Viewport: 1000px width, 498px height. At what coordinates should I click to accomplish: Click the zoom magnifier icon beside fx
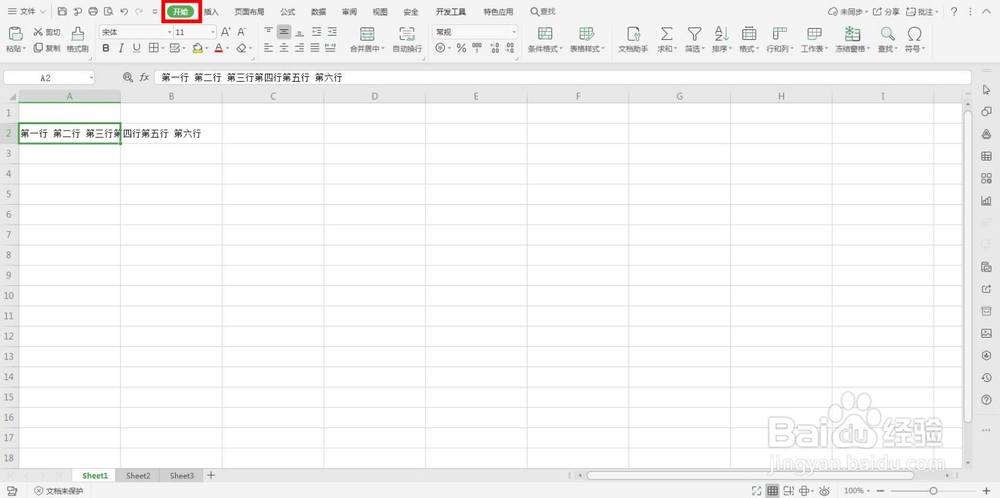click(x=128, y=77)
